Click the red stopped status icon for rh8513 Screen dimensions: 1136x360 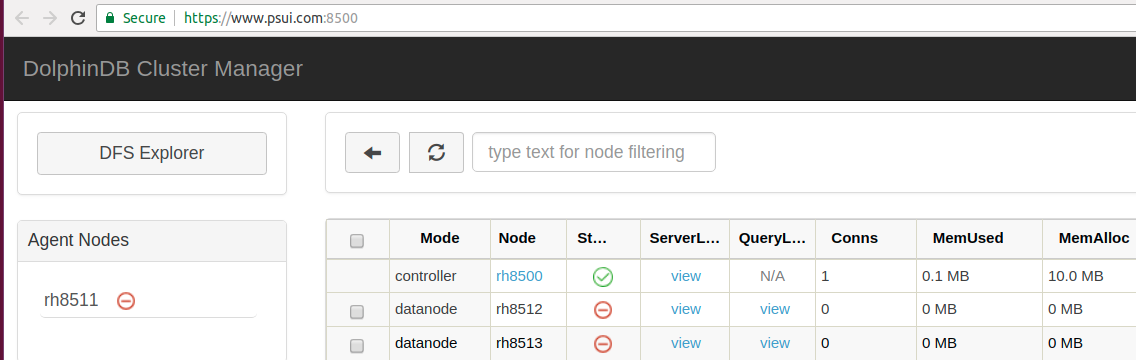603,343
